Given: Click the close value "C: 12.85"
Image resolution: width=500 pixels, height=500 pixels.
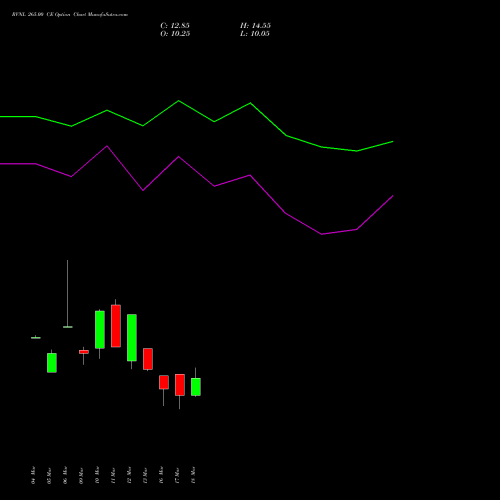Looking at the screenshot, I should (x=175, y=26).
